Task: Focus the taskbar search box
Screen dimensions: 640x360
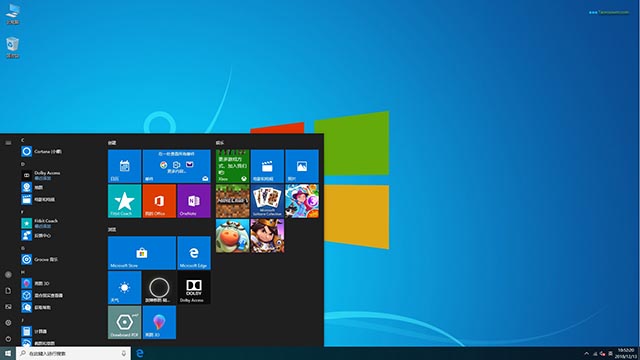Action: (73, 353)
